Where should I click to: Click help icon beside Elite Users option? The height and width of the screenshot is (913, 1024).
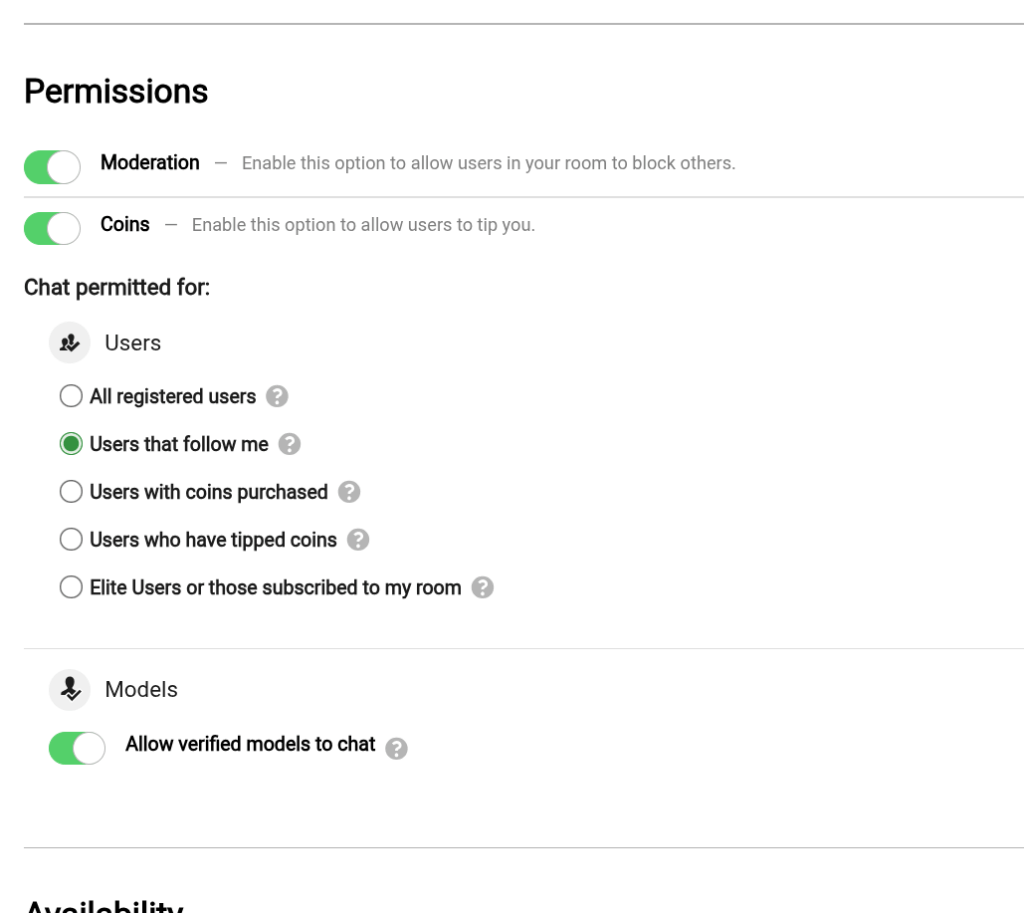[482, 588]
